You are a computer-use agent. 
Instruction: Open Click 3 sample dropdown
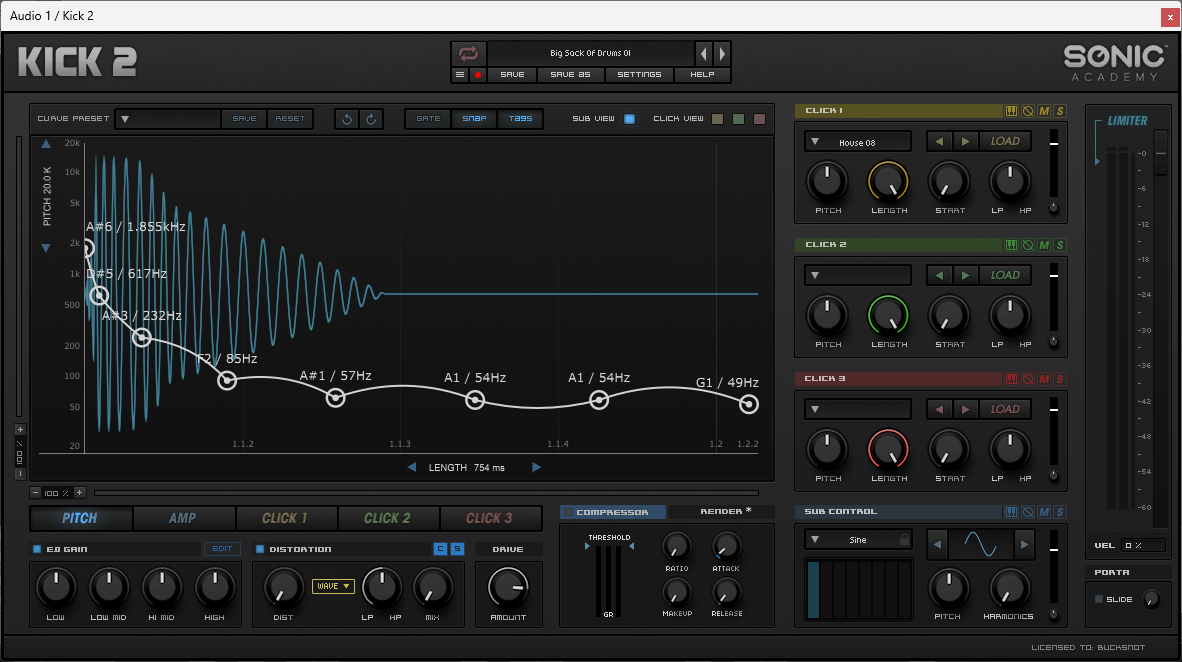pyautogui.click(x=858, y=409)
